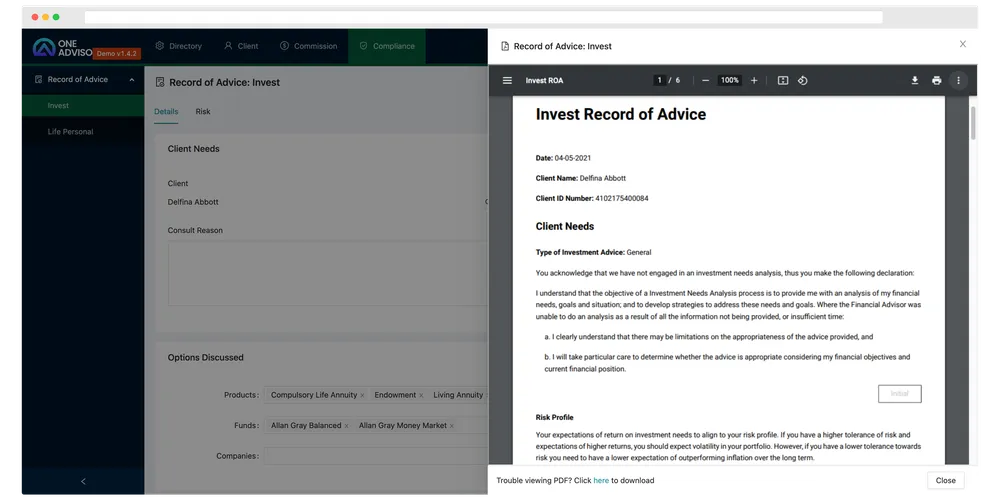Screen dimensions: 1000x500
Task: Click the Close button below the PDF
Action: [x=945, y=480]
